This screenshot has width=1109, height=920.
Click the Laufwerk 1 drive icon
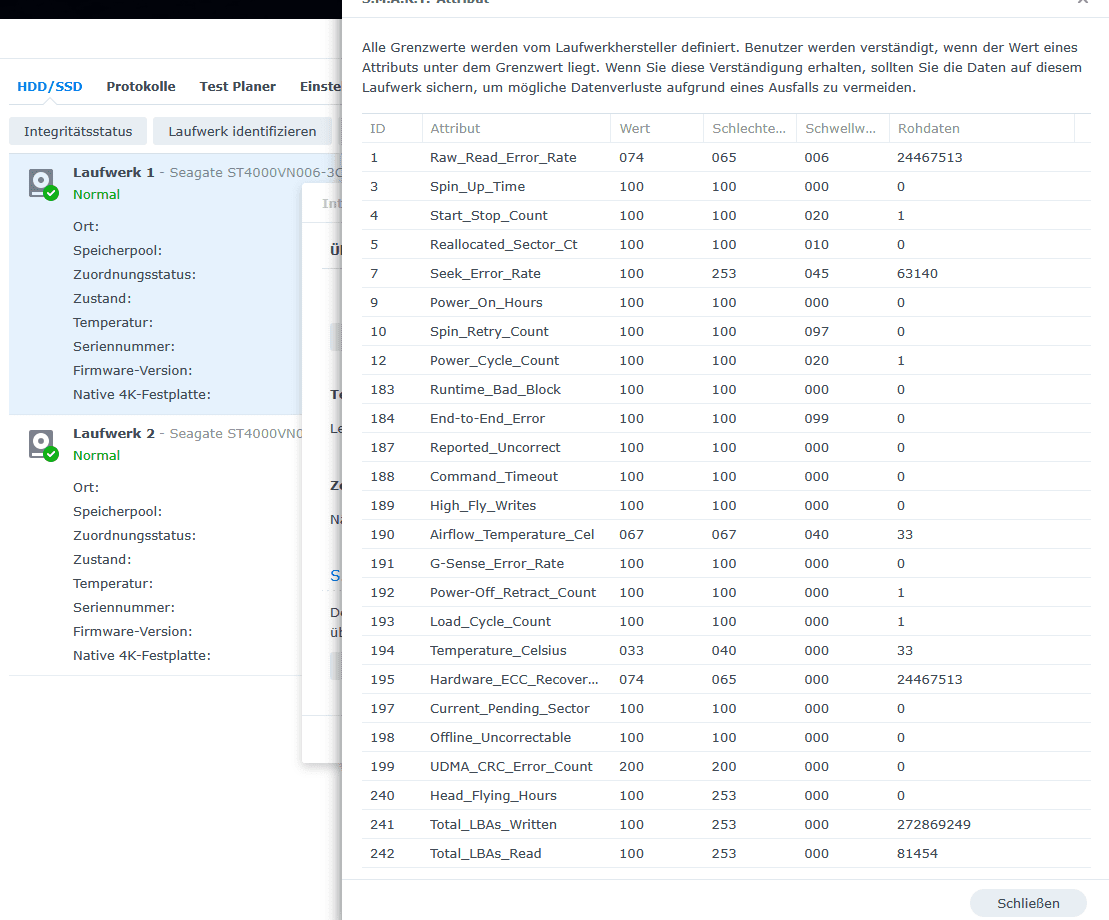[43, 184]
